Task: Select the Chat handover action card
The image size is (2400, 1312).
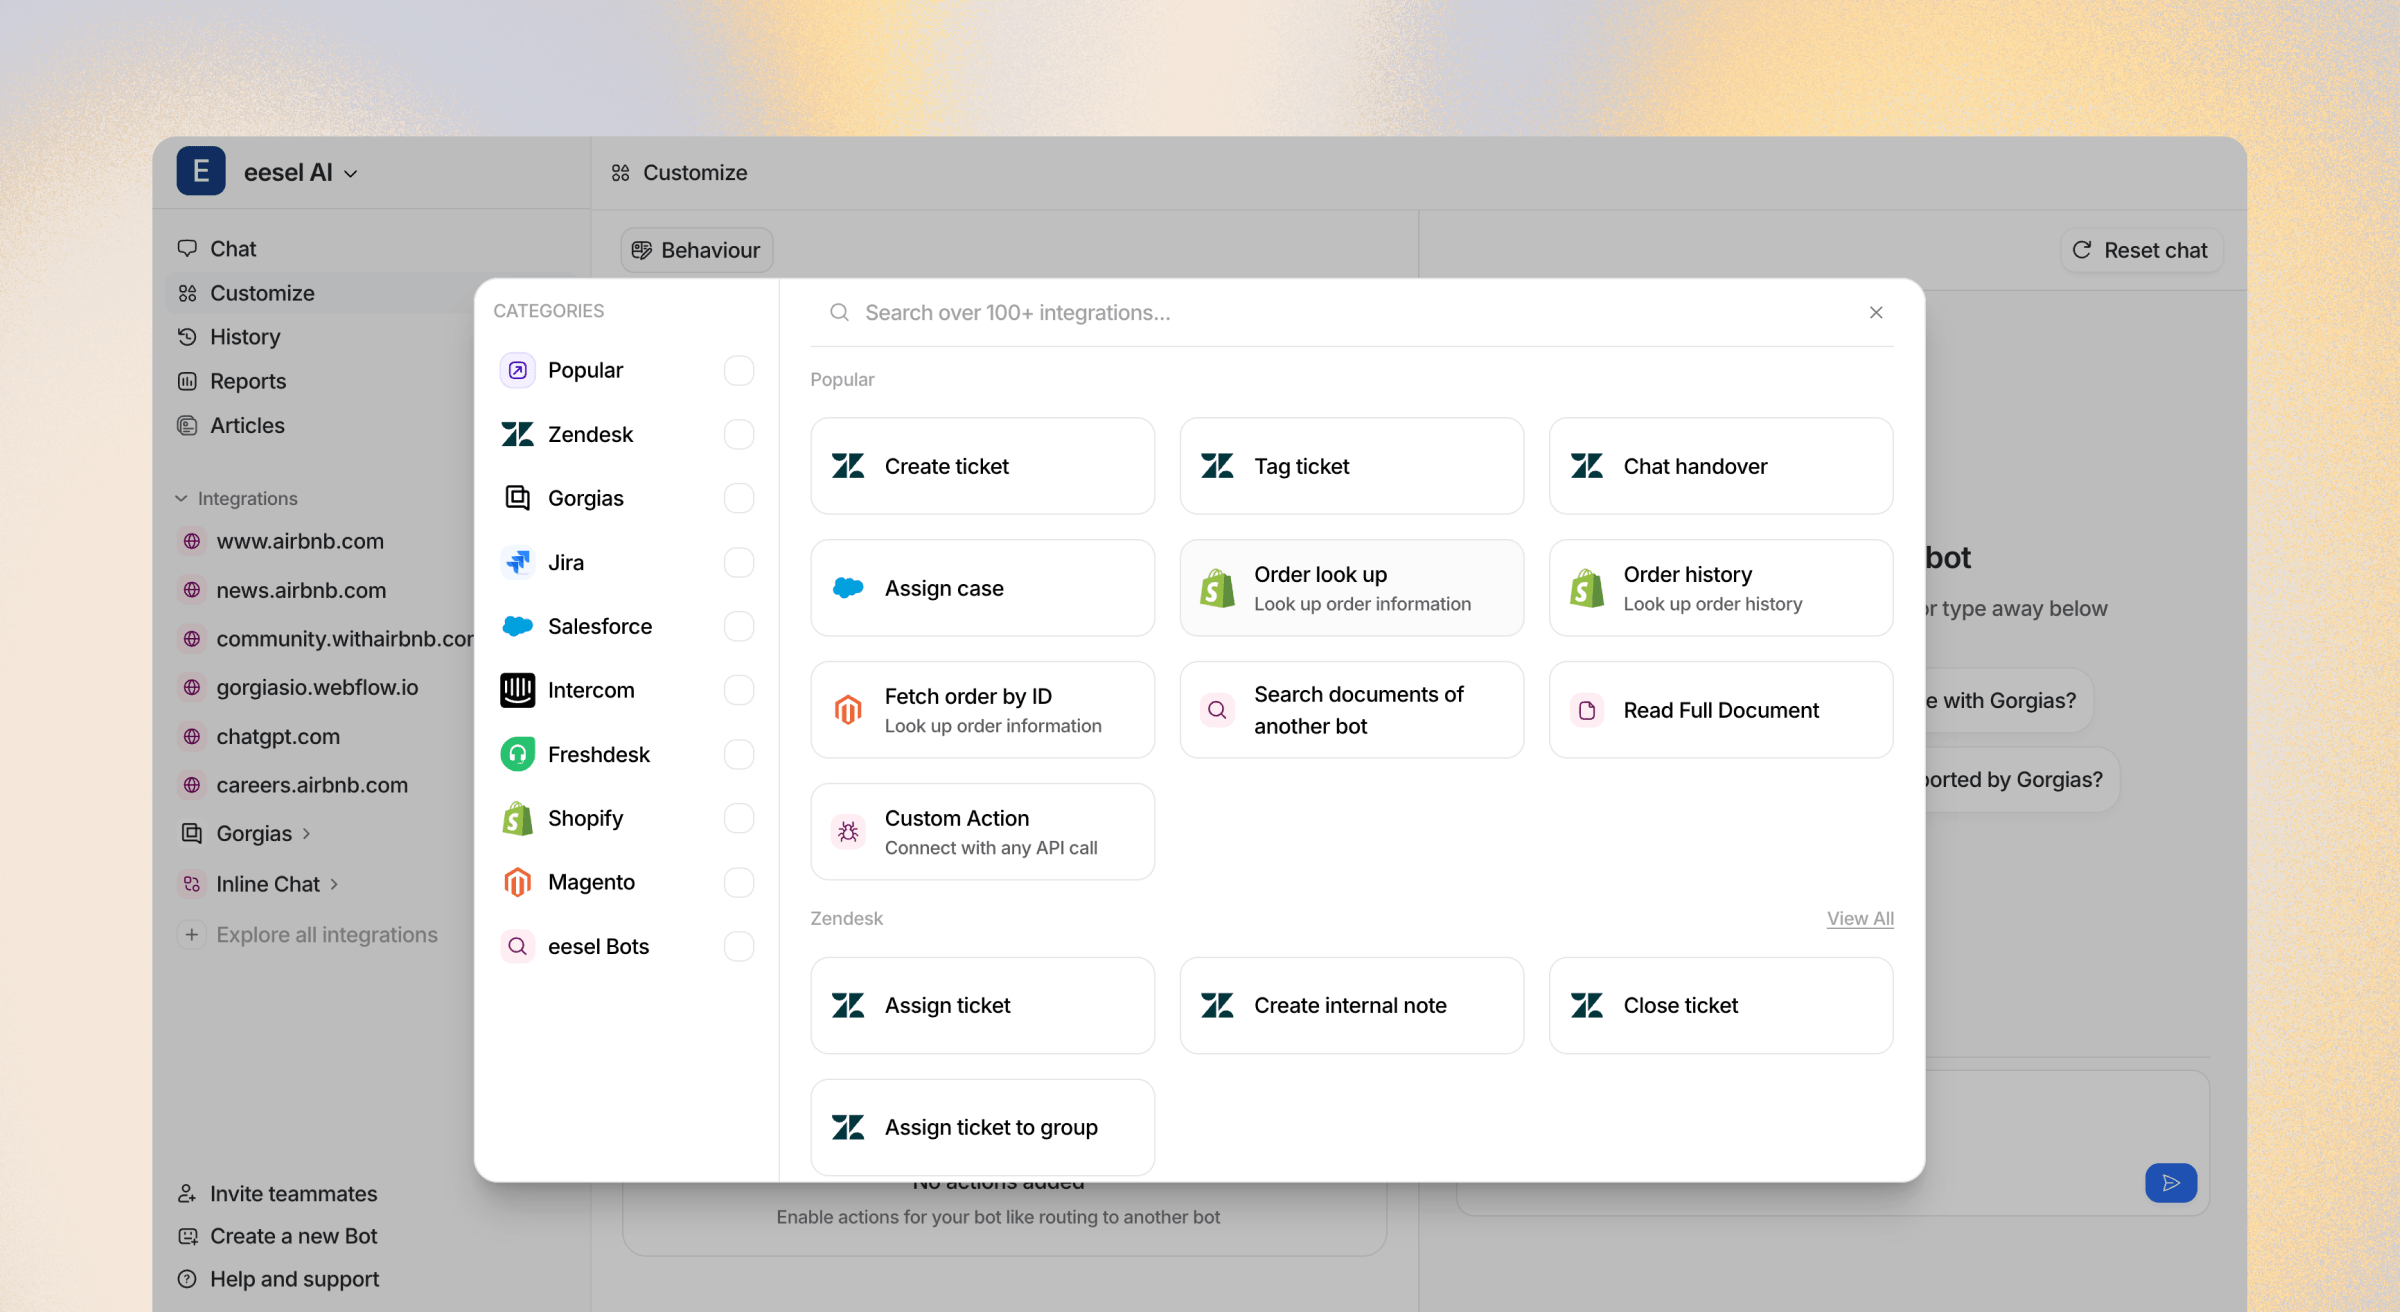Action: pyautogui.click(x=1720, y=466)
